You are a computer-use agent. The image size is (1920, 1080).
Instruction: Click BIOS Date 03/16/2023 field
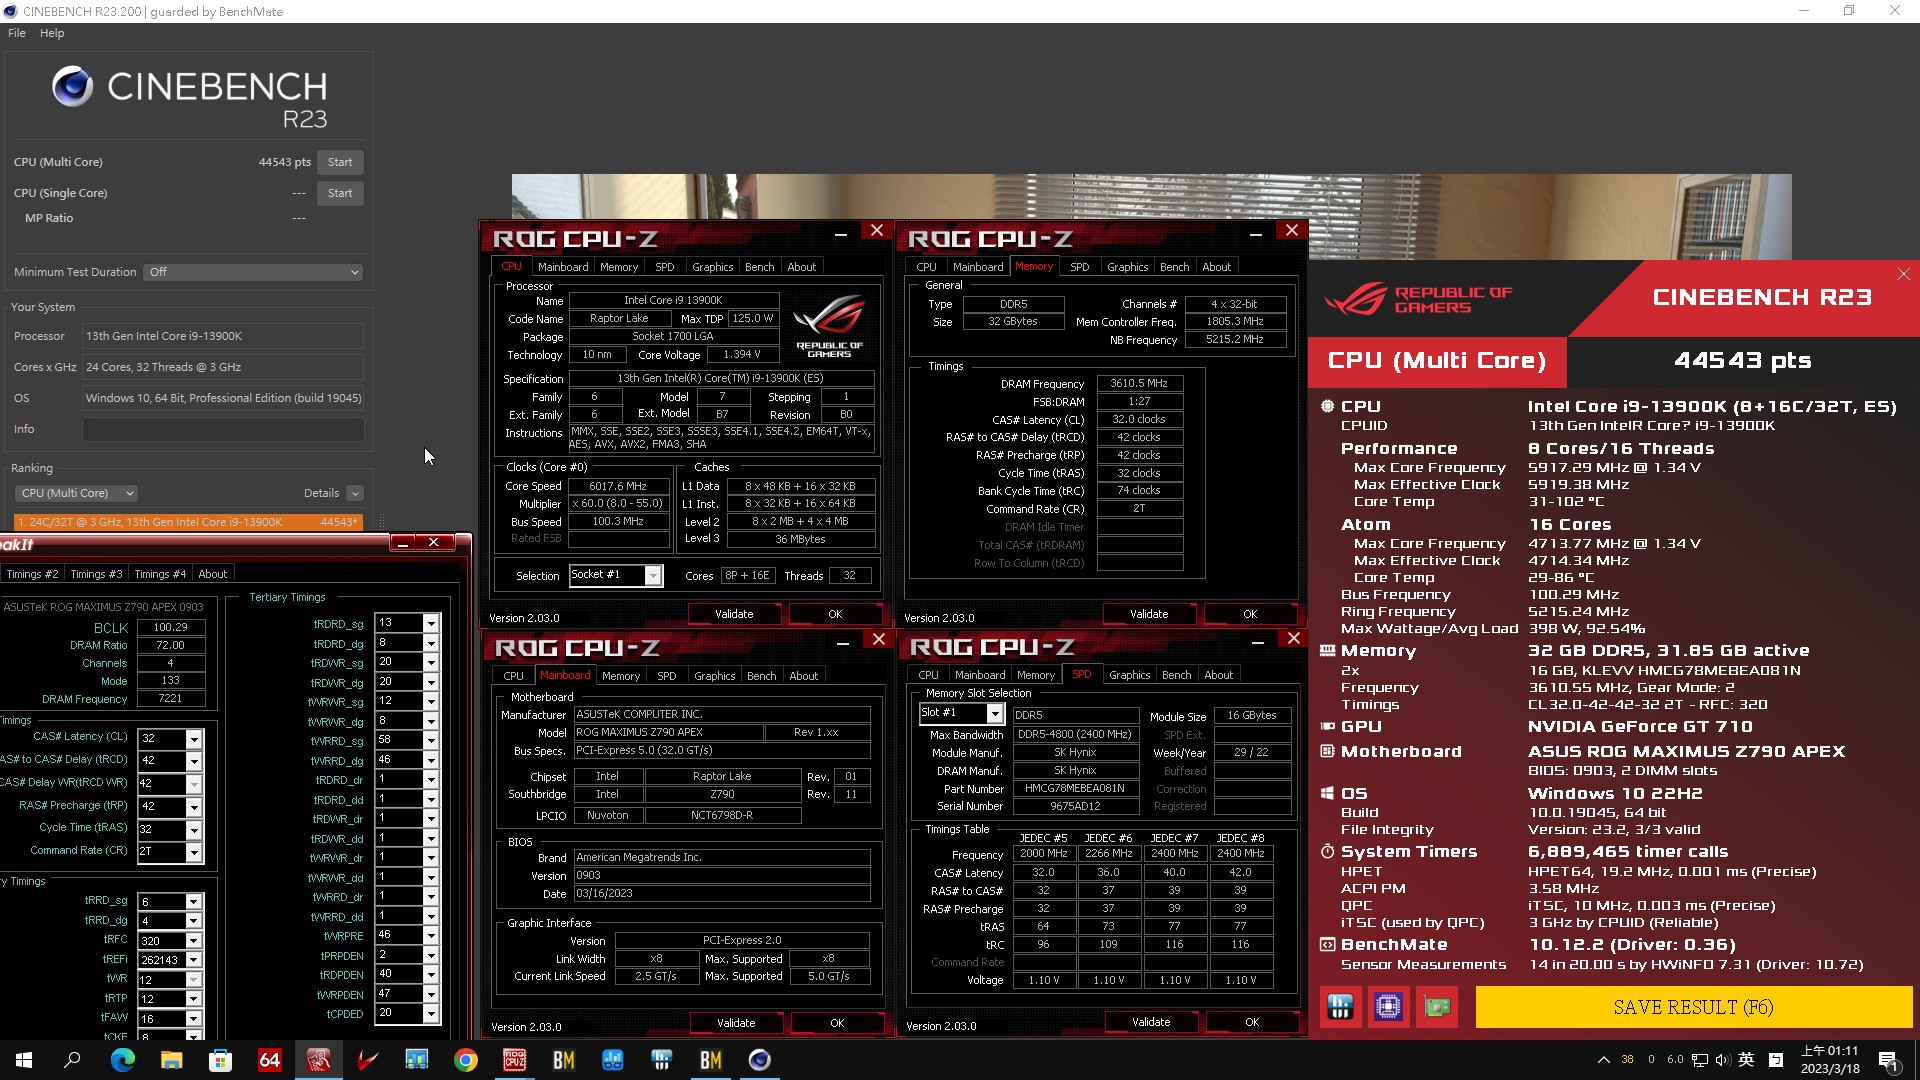721,894
